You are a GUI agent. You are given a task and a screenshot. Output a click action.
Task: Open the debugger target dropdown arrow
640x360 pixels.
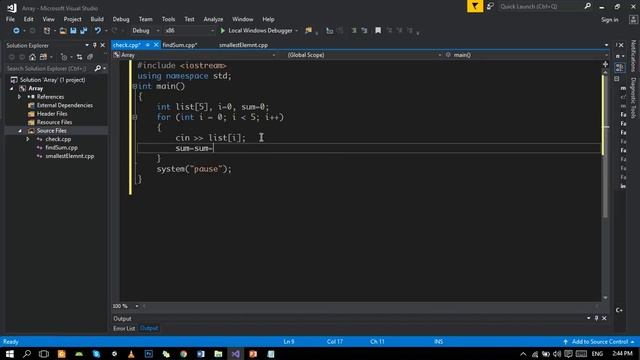(x=296, y=31)
